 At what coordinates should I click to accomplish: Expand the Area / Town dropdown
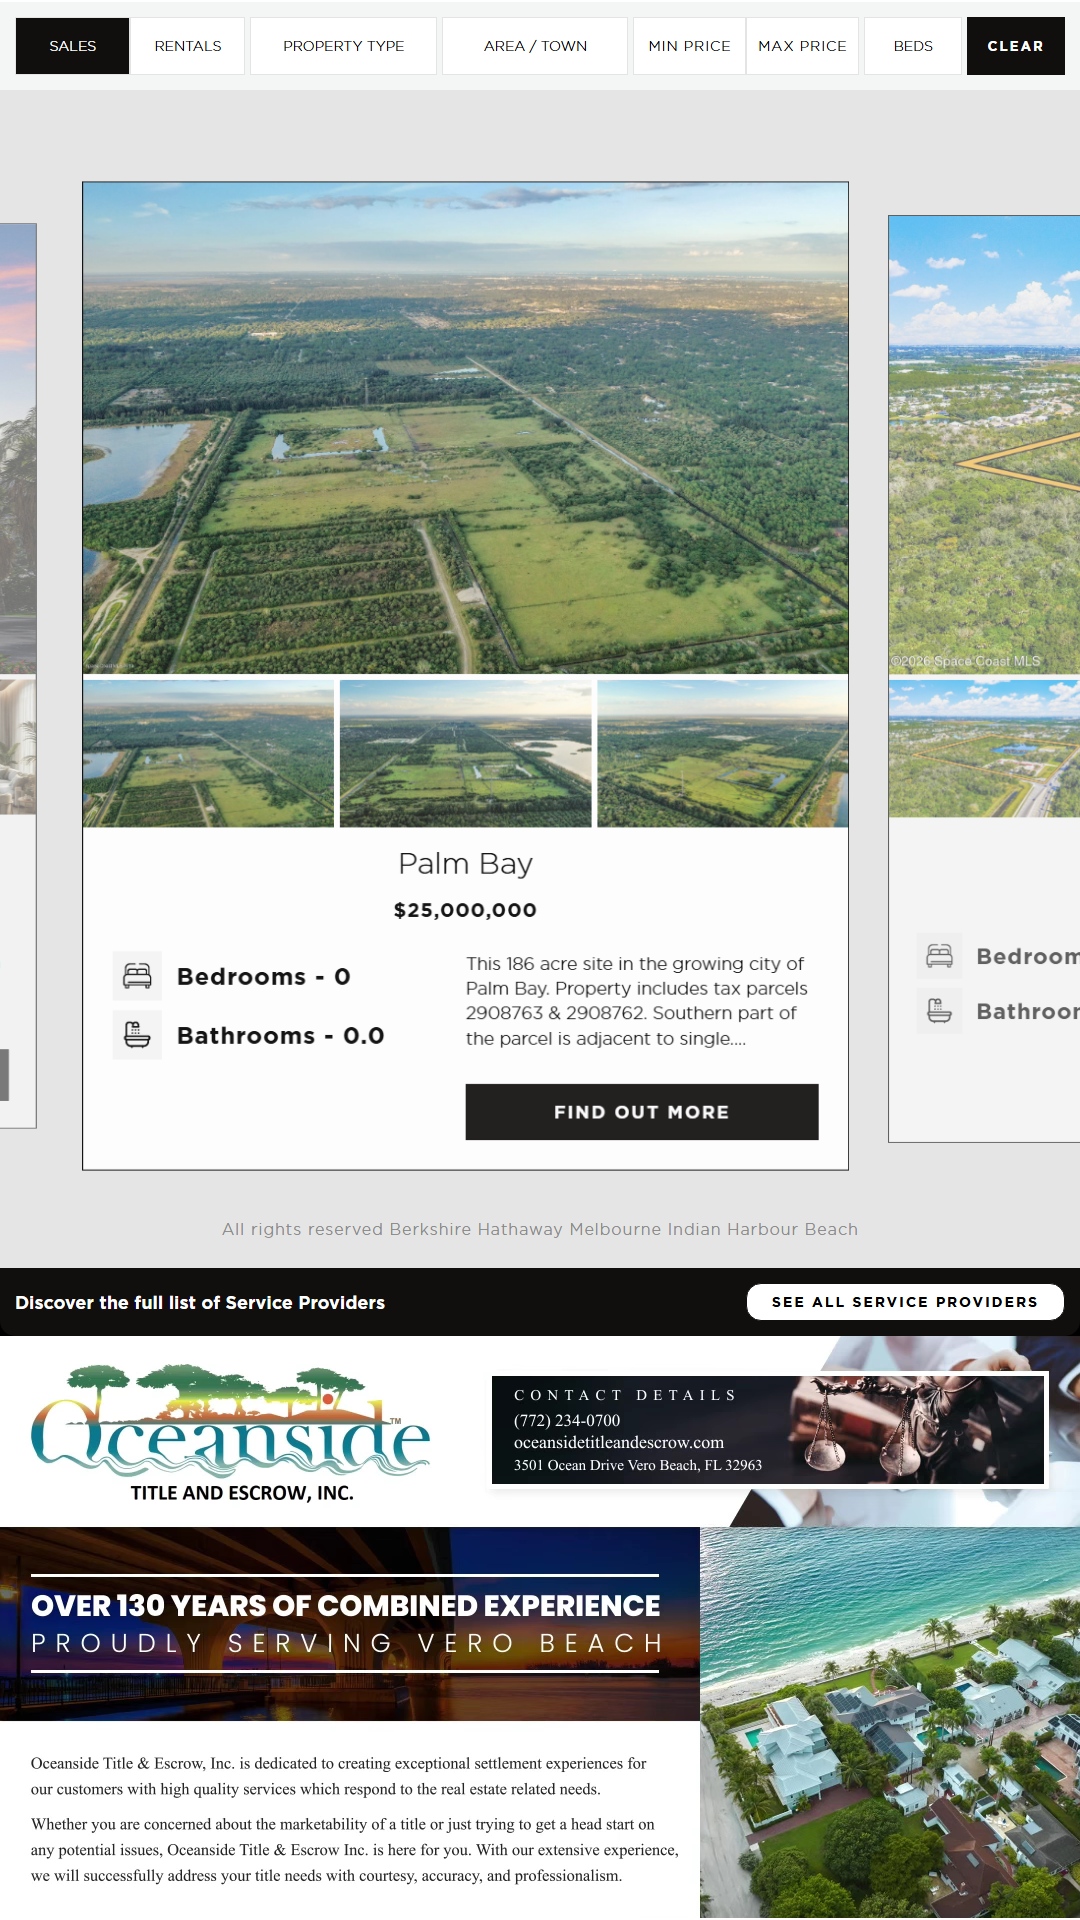(x=535, y=46)
